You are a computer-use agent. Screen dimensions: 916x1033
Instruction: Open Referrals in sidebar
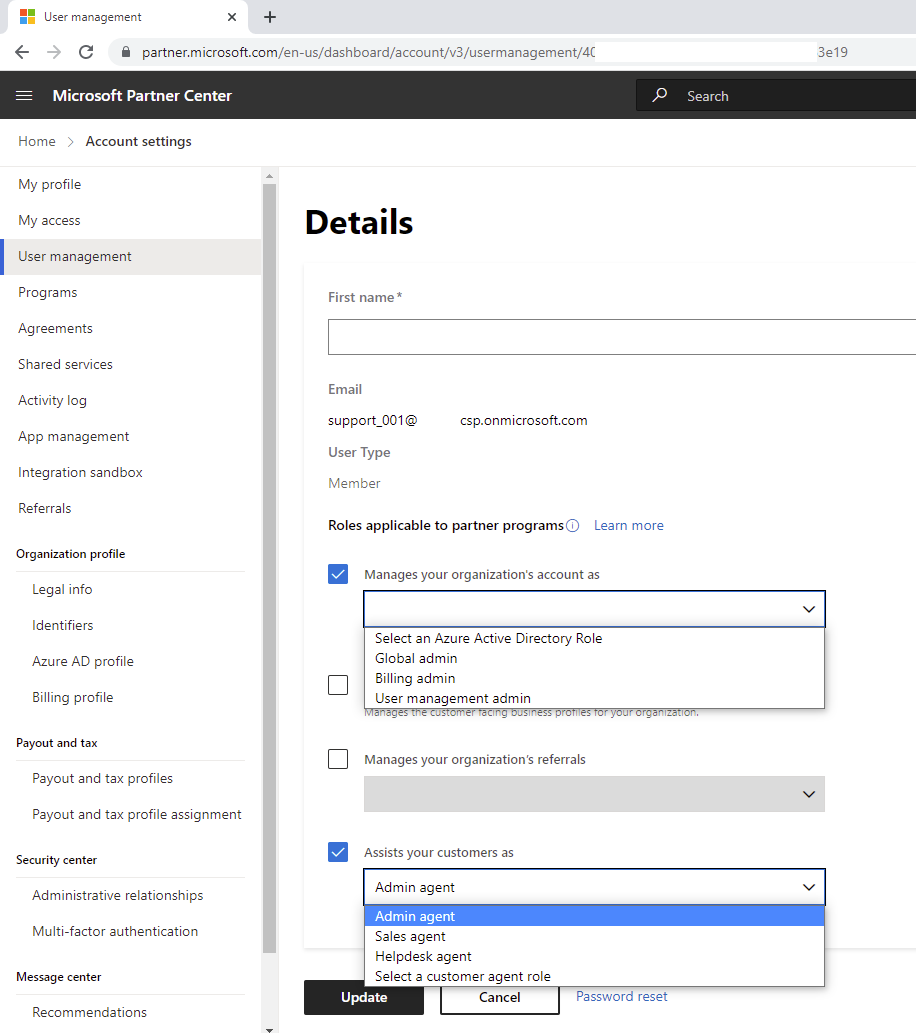pos(45,509)
